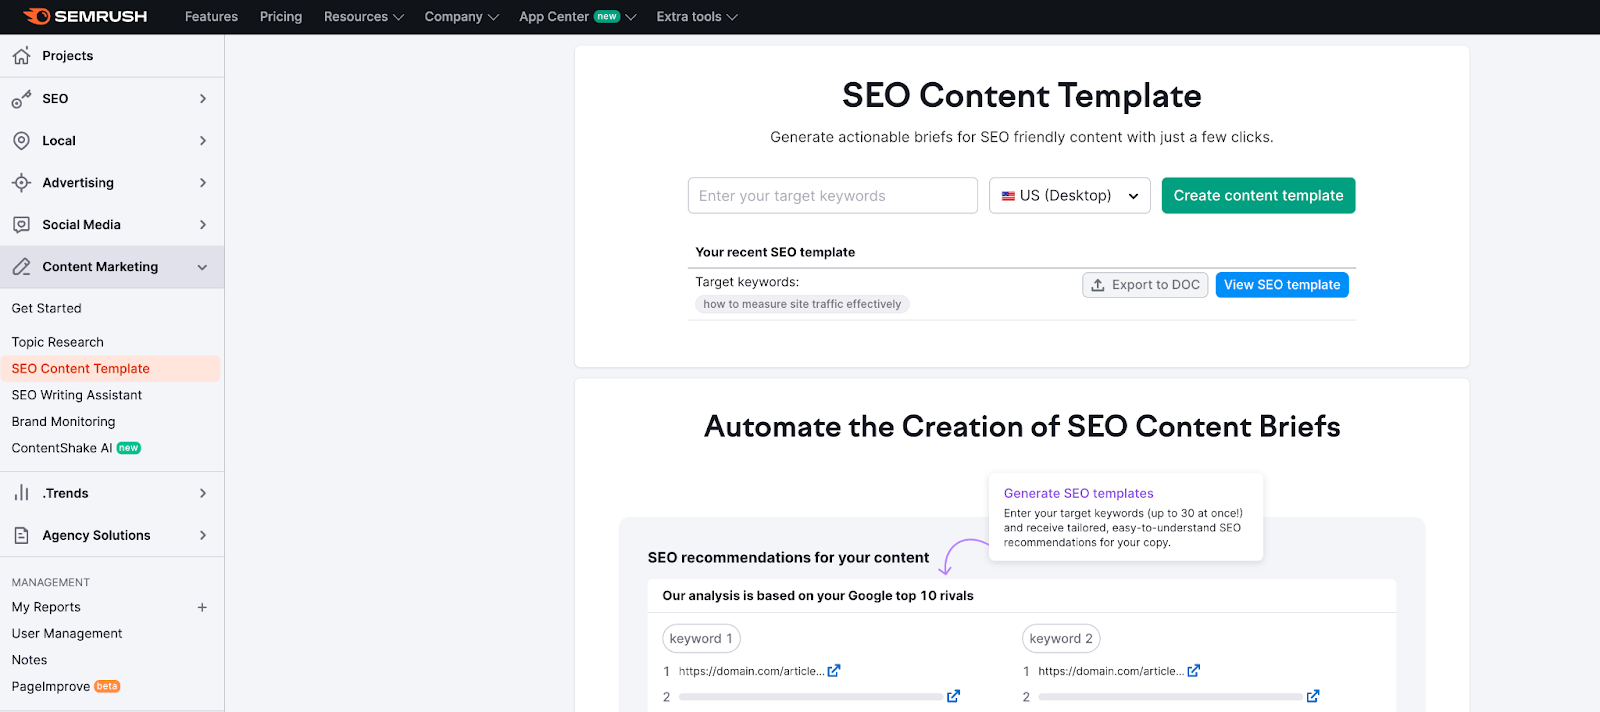Click the 'how to measure site traffic effectively' keyword tag

(x=802, y=304)
